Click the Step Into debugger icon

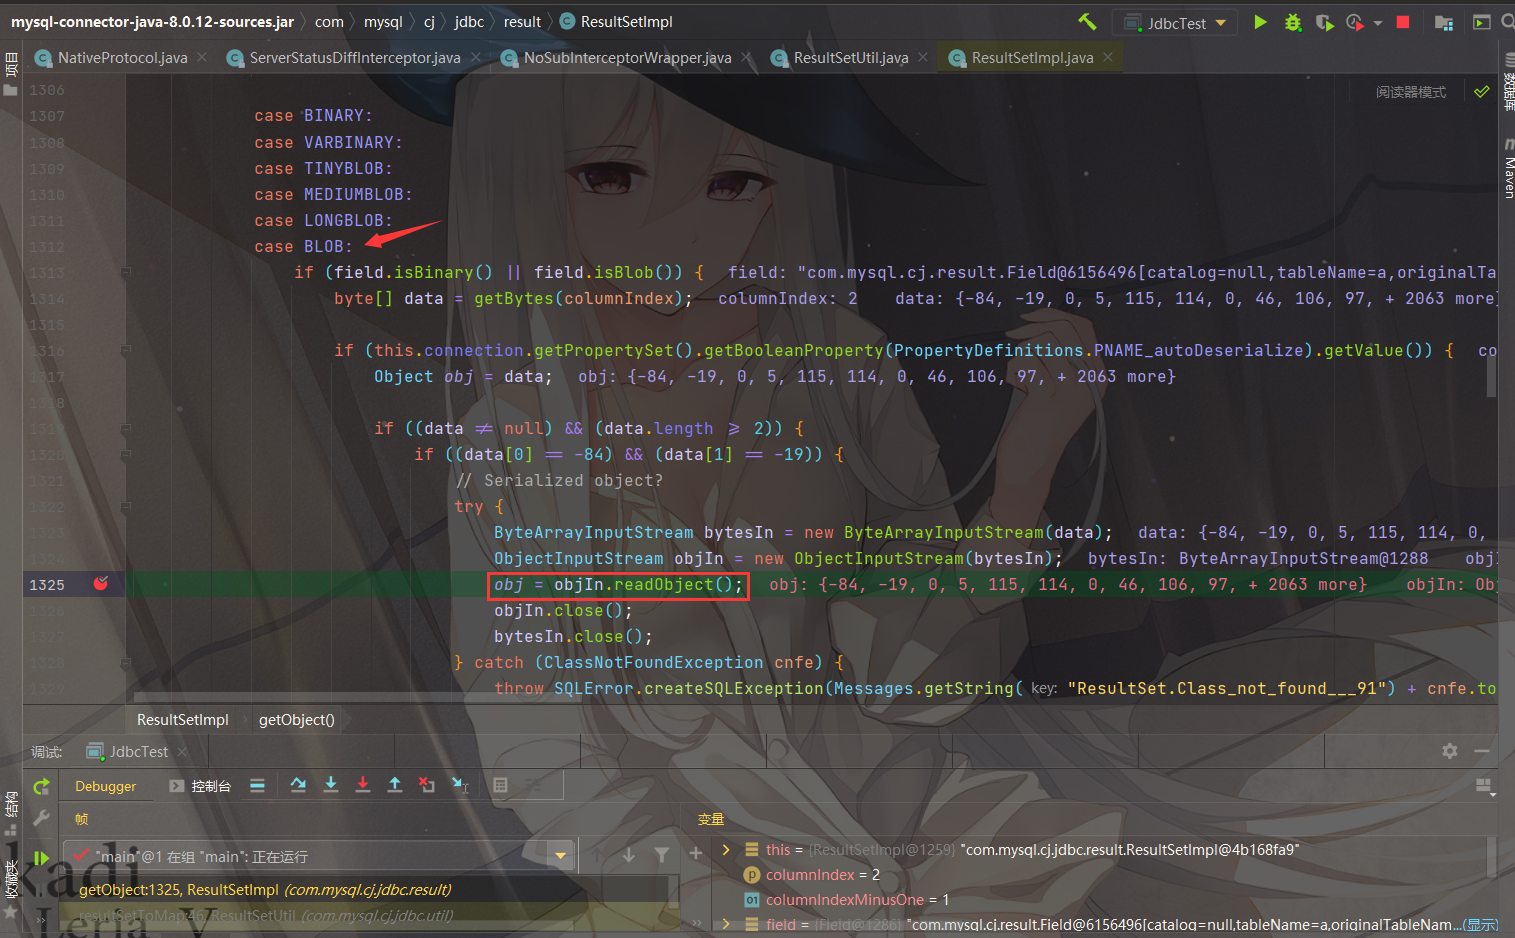tap(331, 785)
